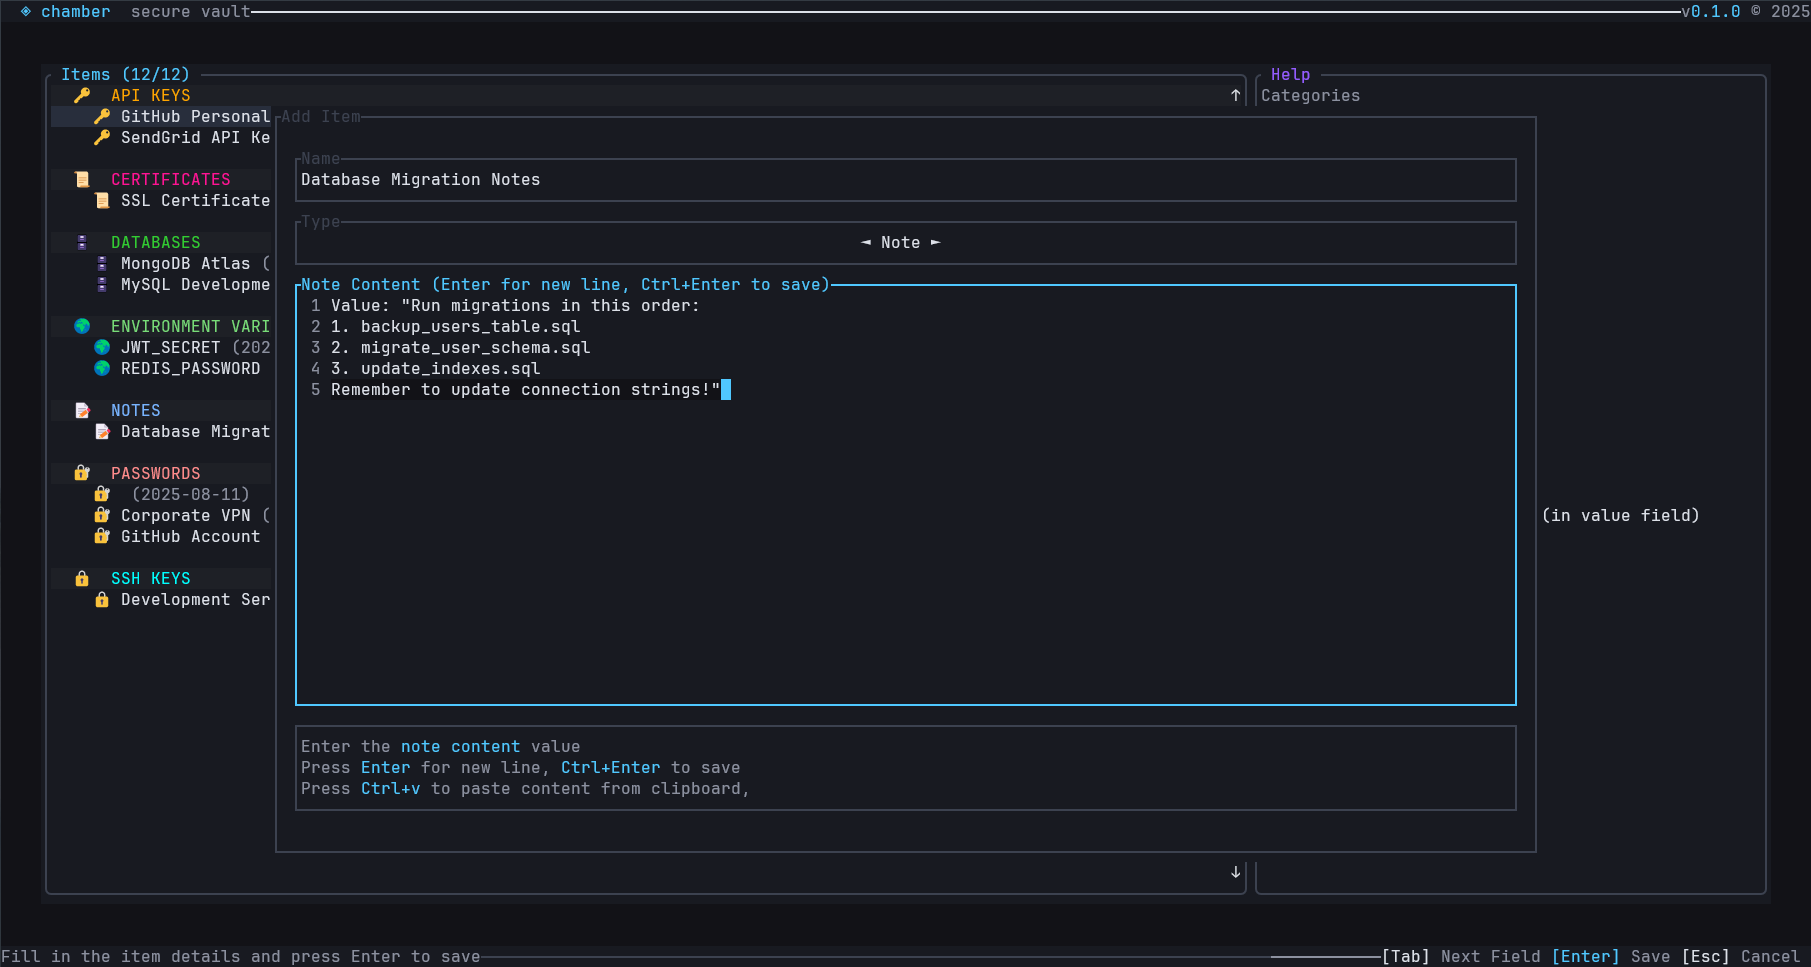Screen dimensions: 1811x967
Task: Click the globe icon next to REDIS_PASSWORD
Action: 102,369
